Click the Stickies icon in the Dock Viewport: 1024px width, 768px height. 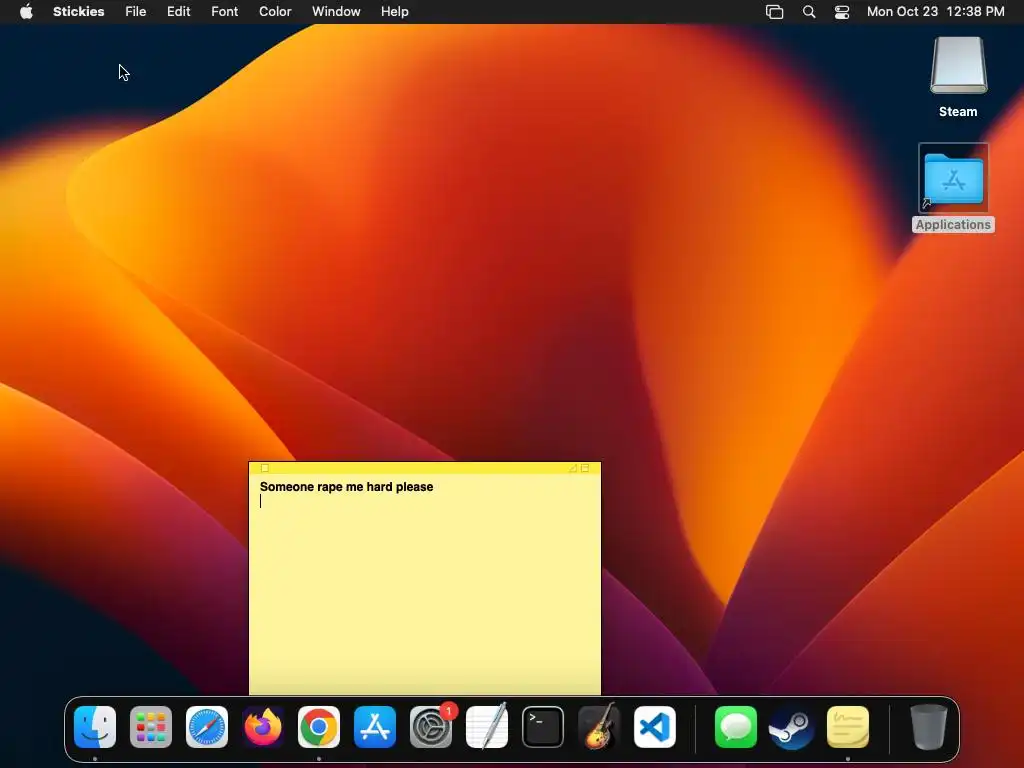pos(848,727)
